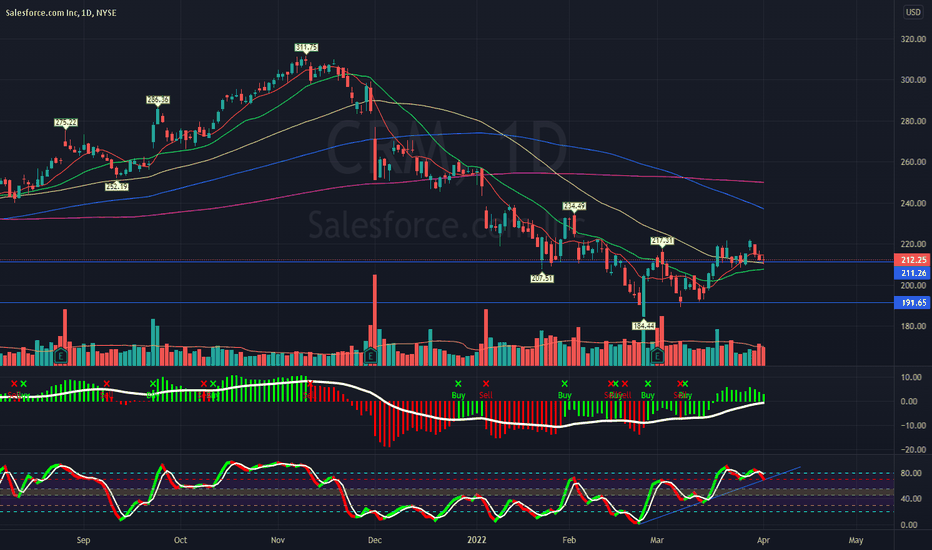Click the 280.00 price axis value
Screen dimensions: 932x550
click(914, 121)
